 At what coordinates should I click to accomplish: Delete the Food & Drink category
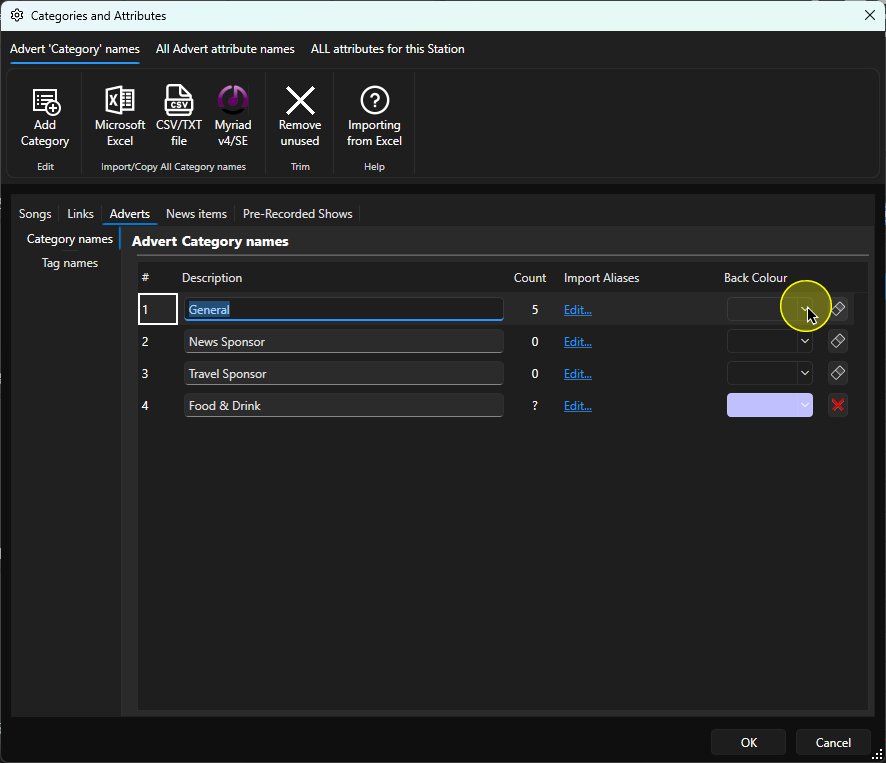(x=837, y=405)
